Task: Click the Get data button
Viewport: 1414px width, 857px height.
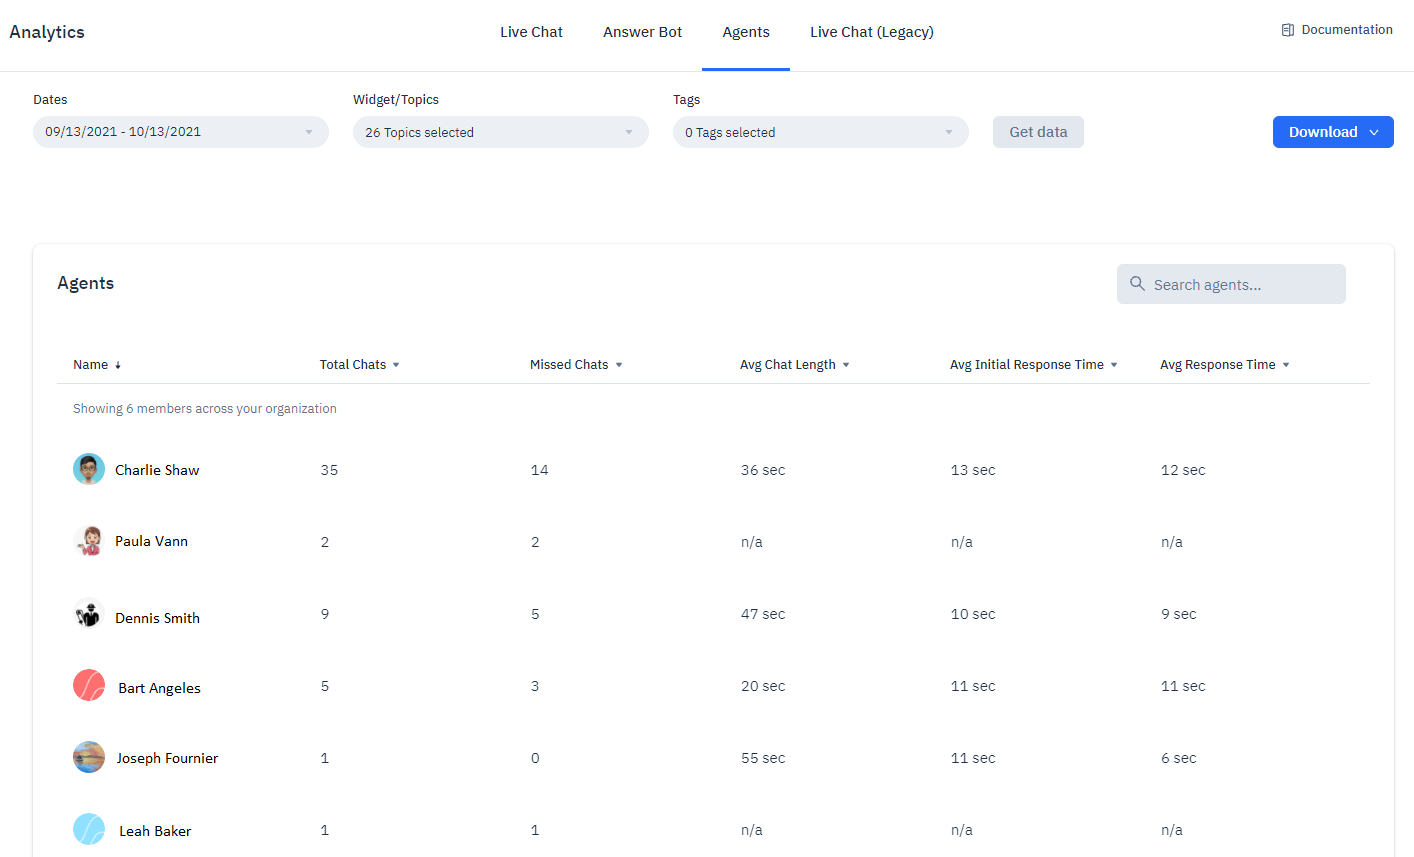Action: click(x=1038, y=132)
